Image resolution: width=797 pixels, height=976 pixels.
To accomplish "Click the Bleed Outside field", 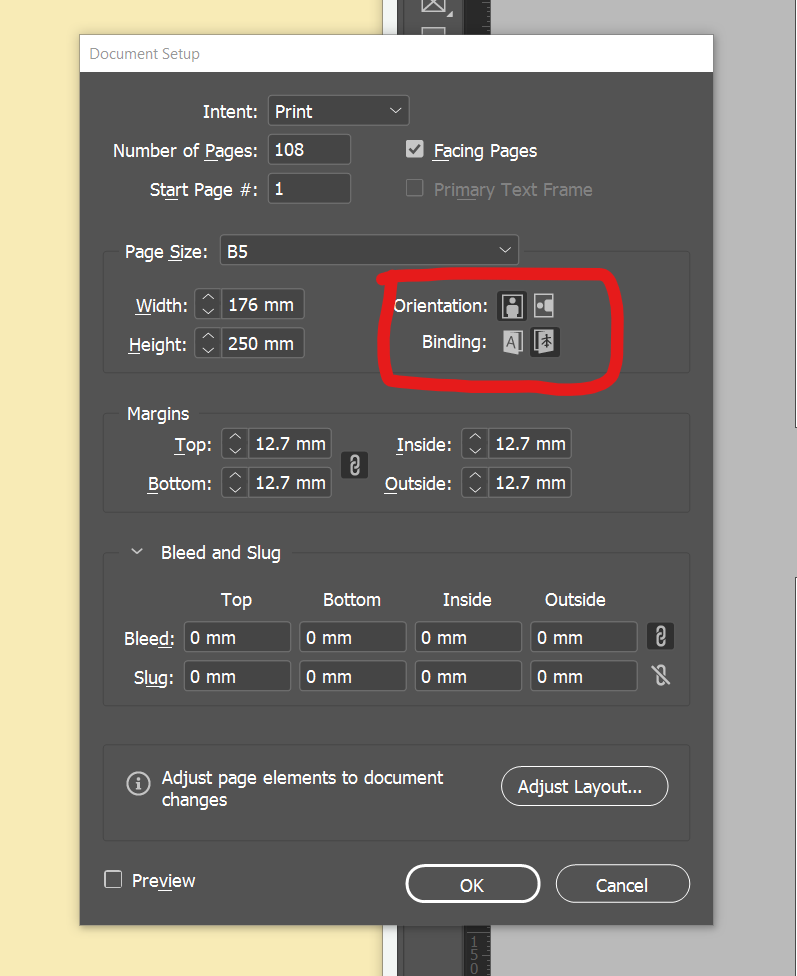I will pyautogui.click(x=584, y=637).
